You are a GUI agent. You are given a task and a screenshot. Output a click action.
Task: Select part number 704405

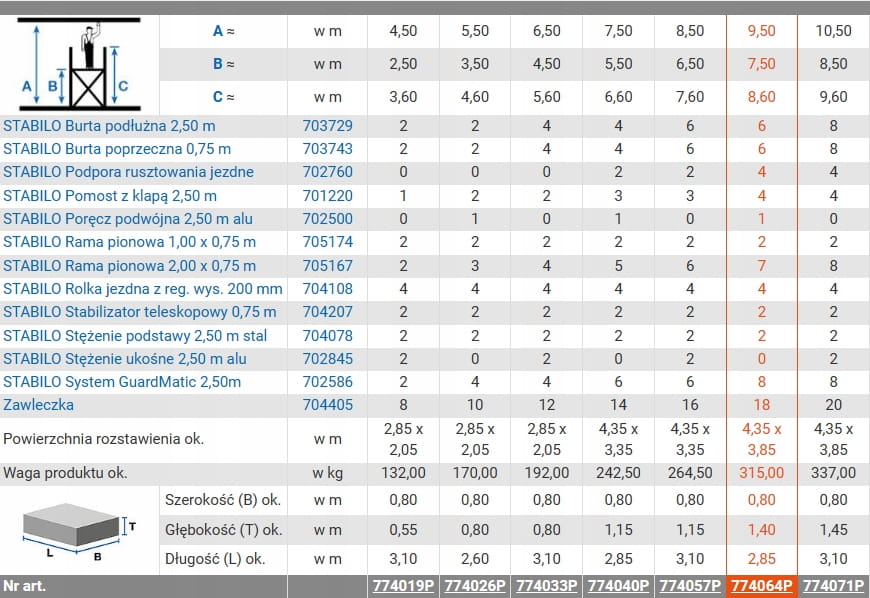click(327, 405)
